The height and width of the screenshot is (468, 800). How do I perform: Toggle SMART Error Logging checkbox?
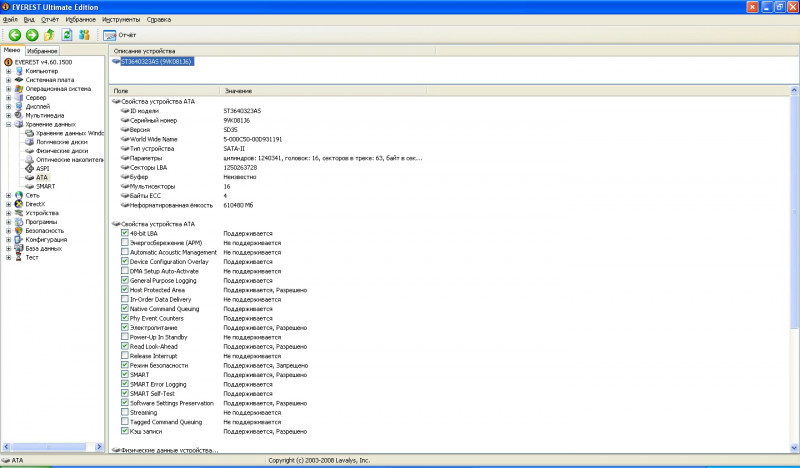pos(124,384)
